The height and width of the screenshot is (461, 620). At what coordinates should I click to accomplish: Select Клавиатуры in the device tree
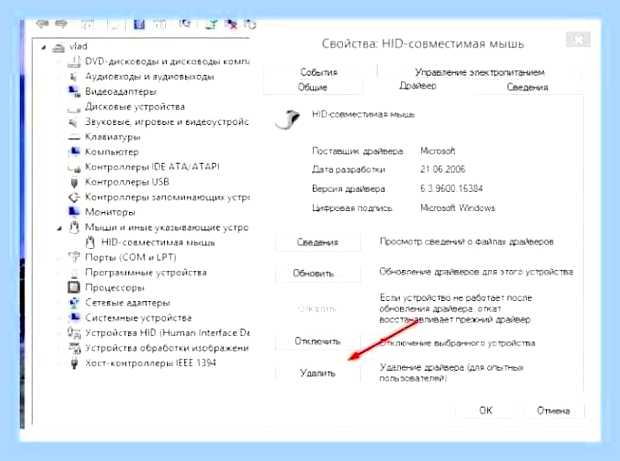pos(113,137)
